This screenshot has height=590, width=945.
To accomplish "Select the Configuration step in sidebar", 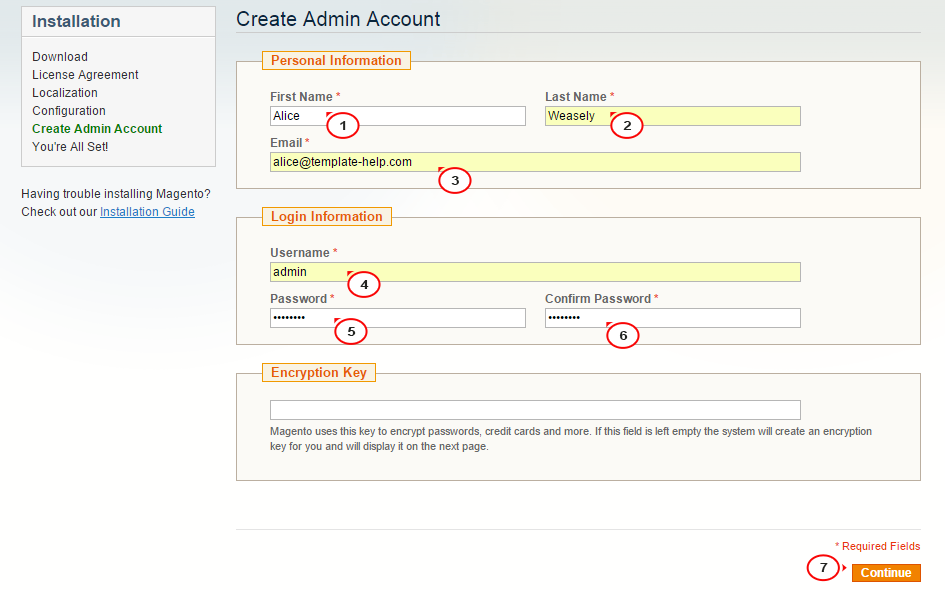I will pos(69,111).
